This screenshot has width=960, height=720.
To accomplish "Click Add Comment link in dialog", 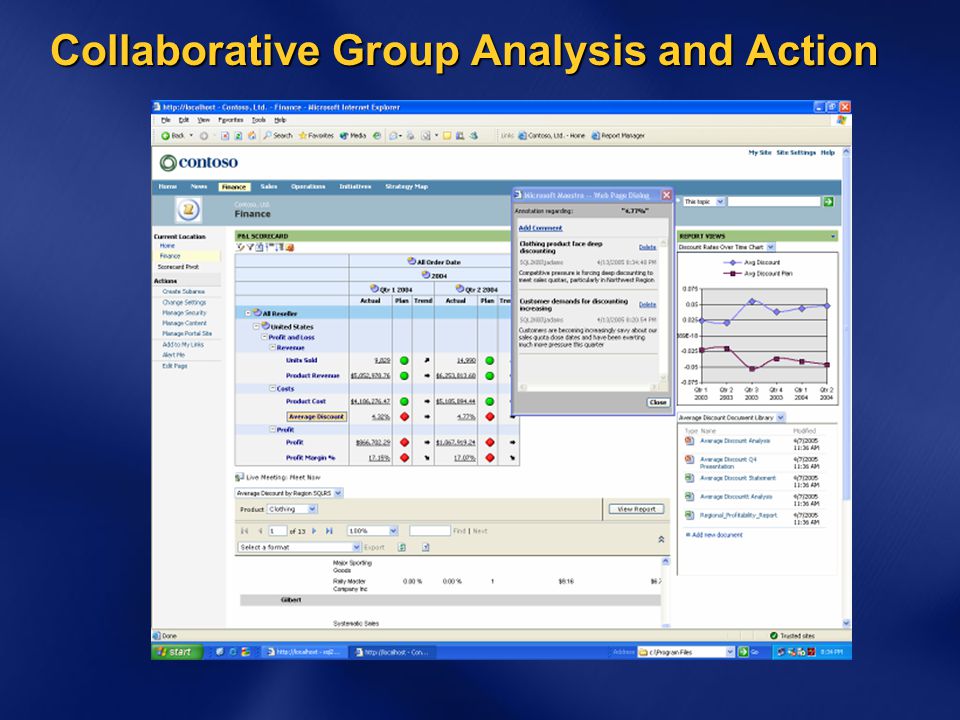I will point(540,228).
